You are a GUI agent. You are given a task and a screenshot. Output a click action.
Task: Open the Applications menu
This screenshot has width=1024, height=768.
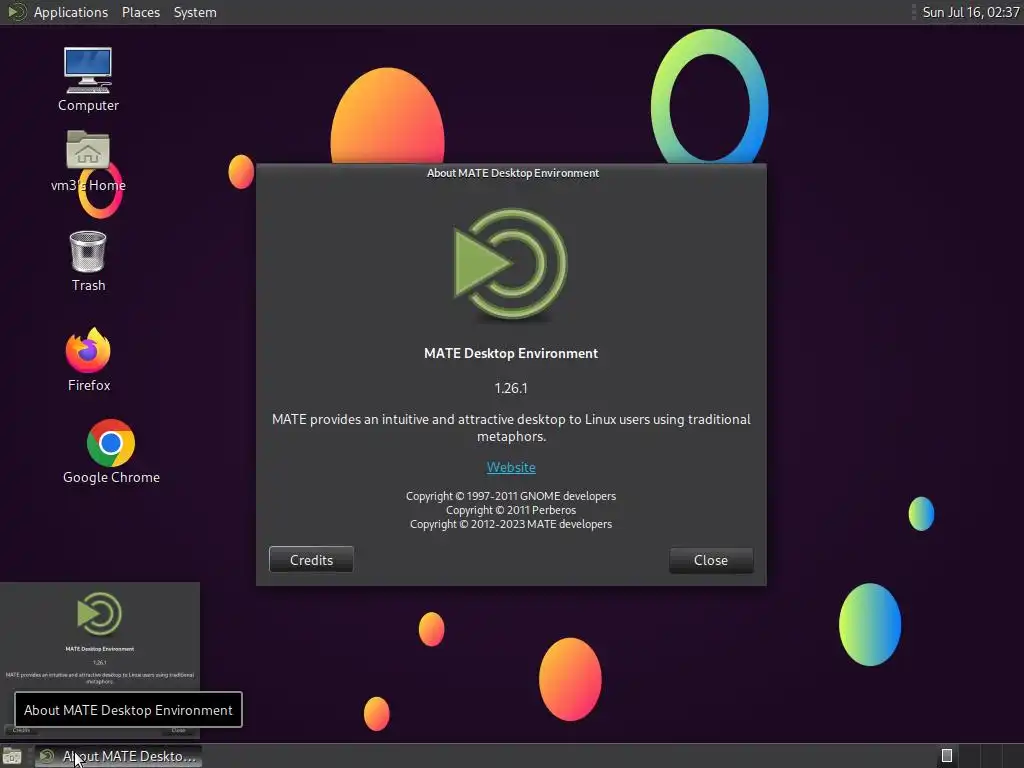click(71, 12)
